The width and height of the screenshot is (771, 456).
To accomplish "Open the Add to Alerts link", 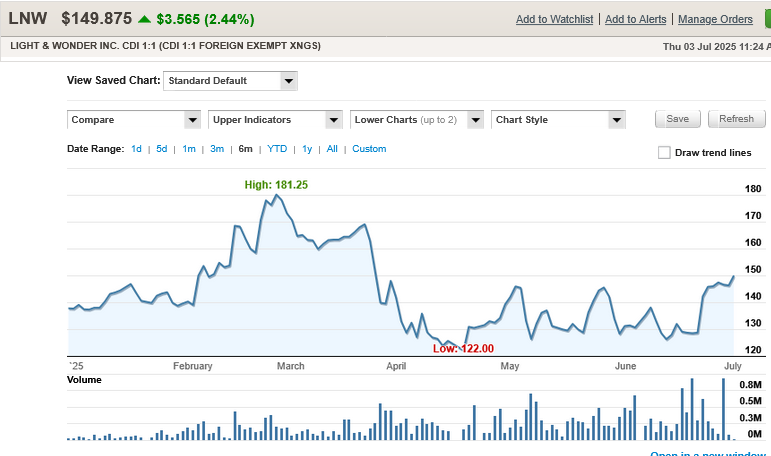I will click(x=636, y=19).
